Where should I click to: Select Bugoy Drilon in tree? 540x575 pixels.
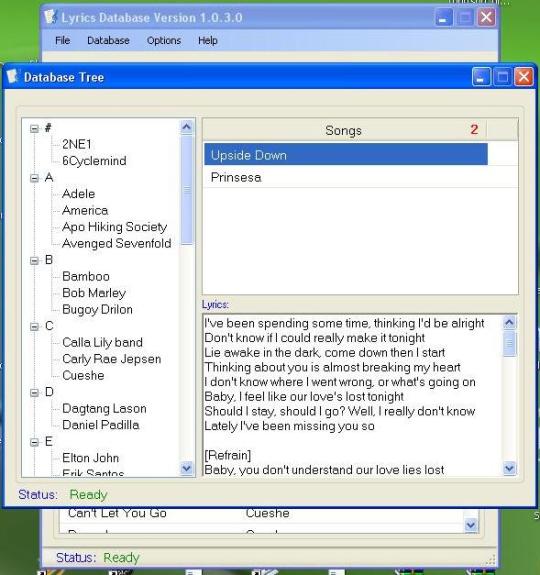click(97, 309)
